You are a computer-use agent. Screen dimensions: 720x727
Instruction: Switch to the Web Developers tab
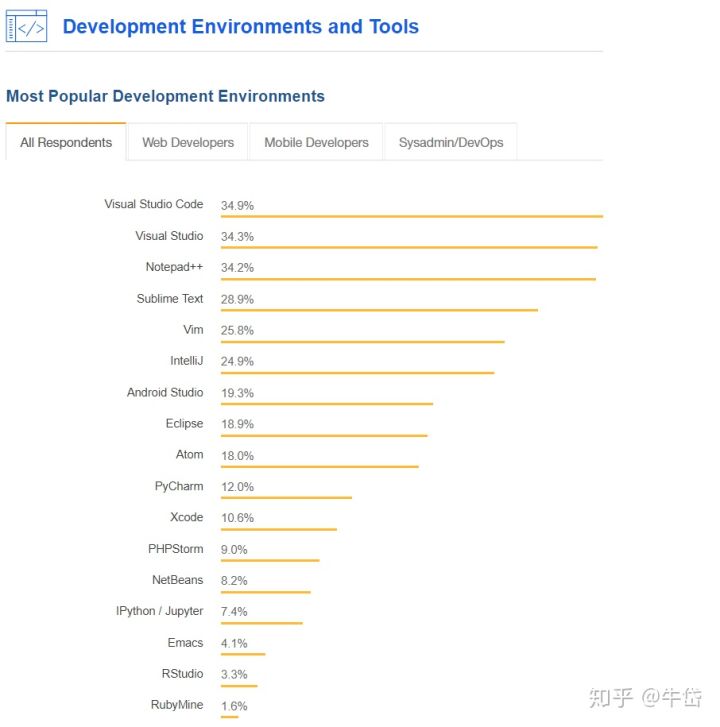[188, 142]
